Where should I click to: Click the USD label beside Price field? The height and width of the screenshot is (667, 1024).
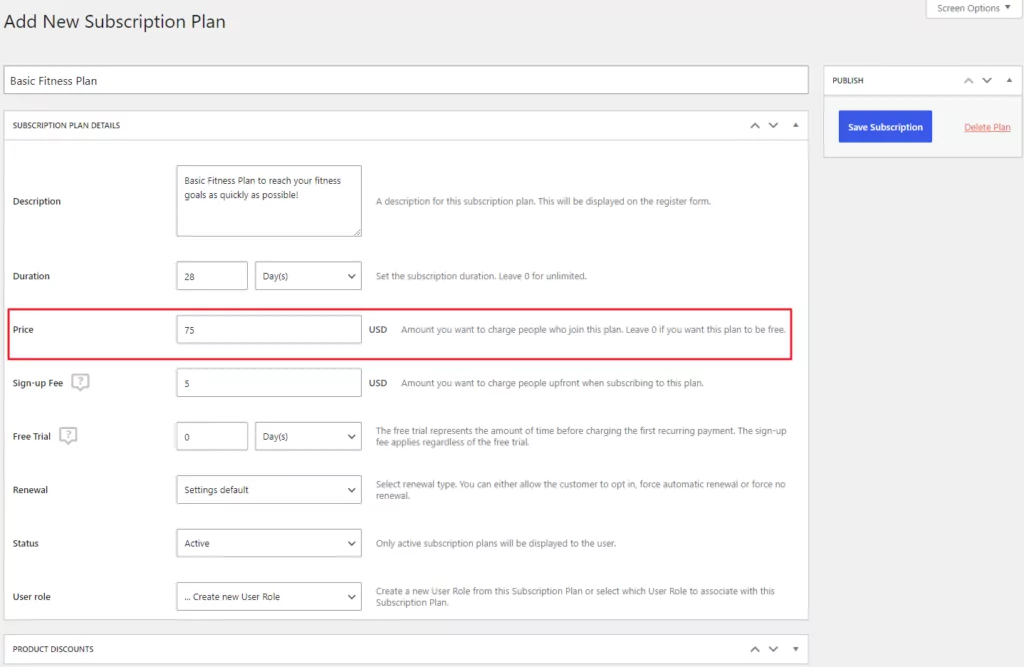pos(377,329)
